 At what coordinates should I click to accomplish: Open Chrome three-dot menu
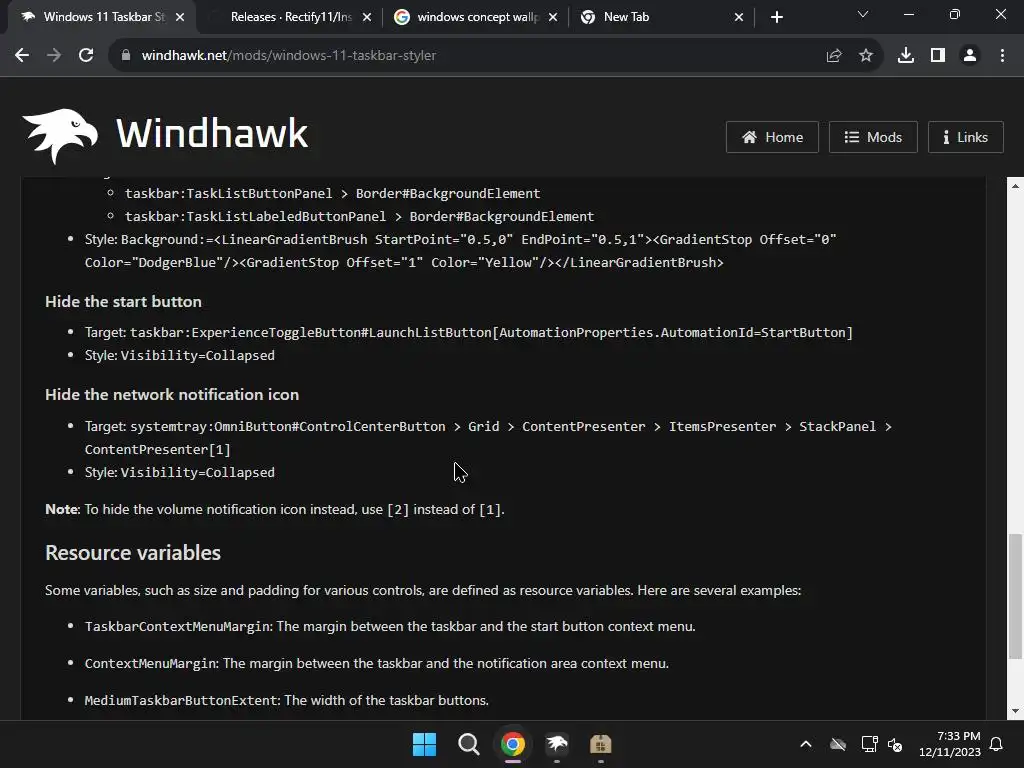[x=1002, y=56]
